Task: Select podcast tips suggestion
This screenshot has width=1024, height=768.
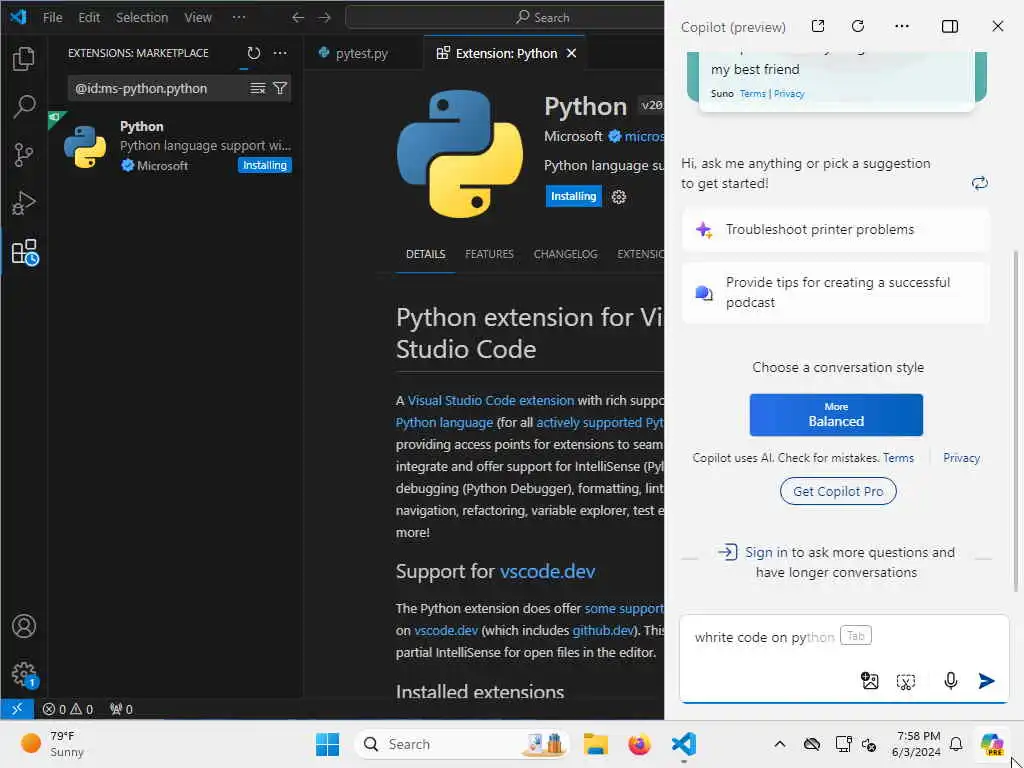Action: (836, 292)
